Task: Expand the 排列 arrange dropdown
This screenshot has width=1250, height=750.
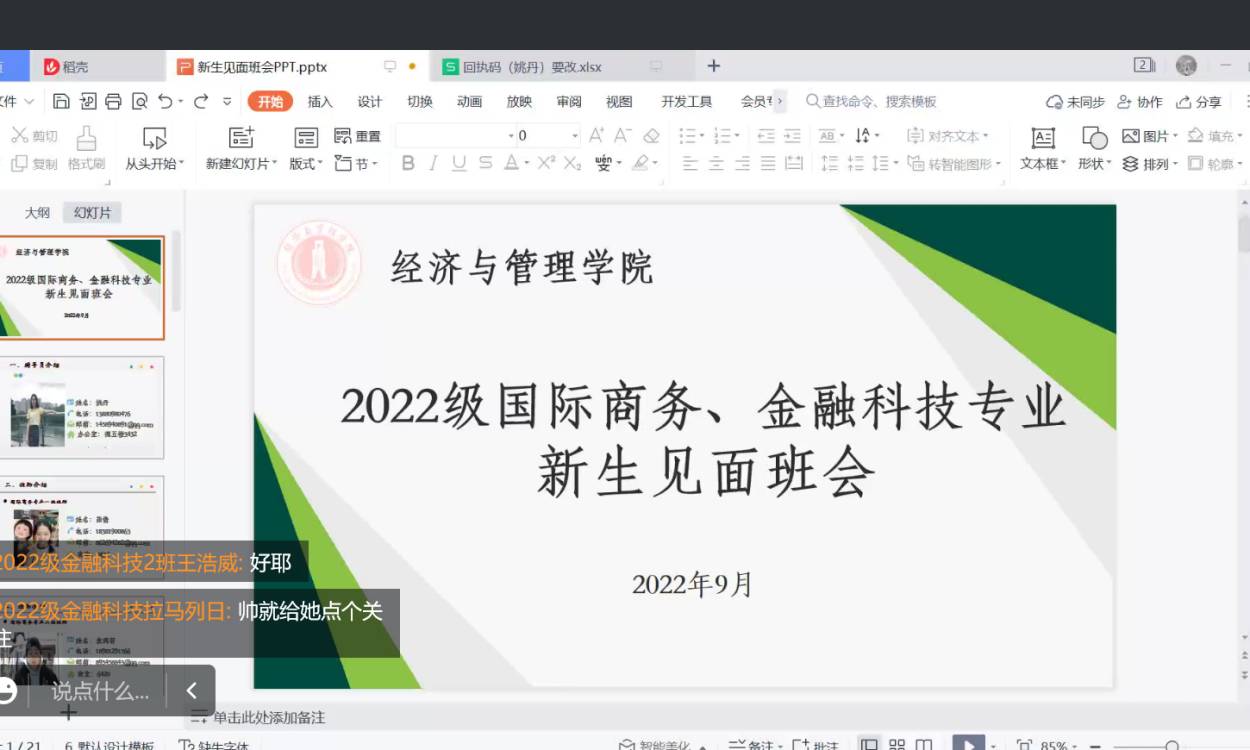Action: click(1150, 163)
